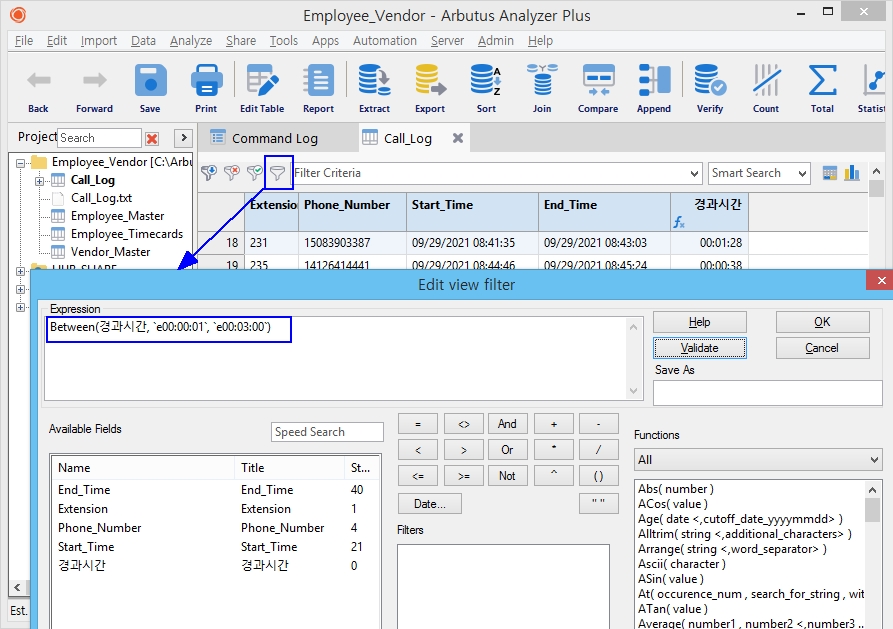
Task: Open the Append tool
Action: [x=654, y=88]
